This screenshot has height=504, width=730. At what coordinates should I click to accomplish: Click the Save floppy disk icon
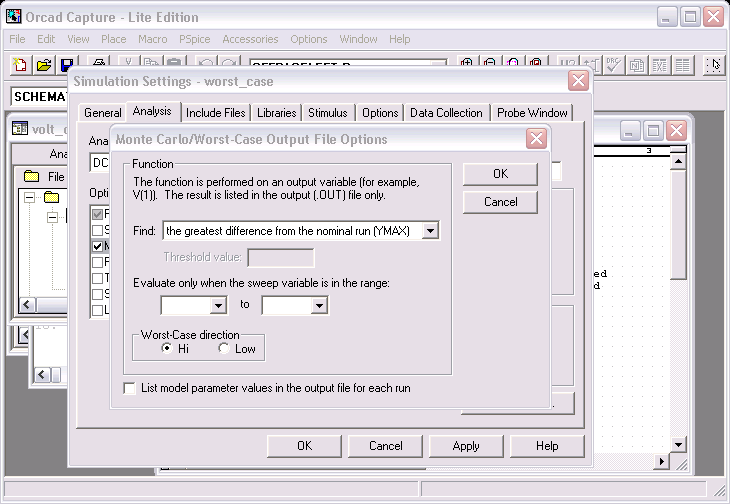click(68, 65)
